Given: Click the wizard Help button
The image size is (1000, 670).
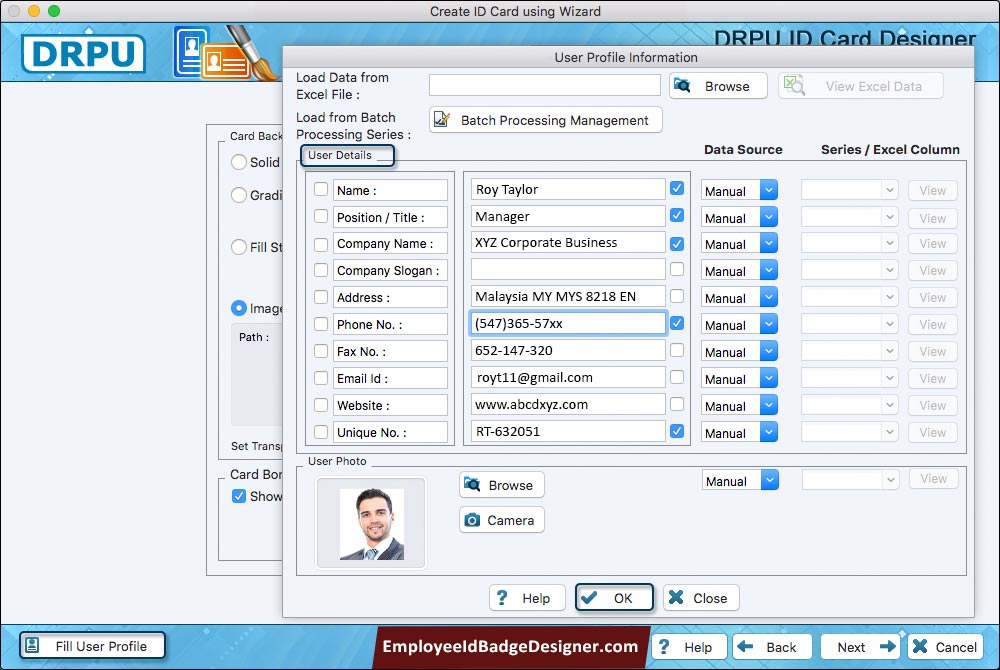Looking at the screenshot, I should (689, 647).
